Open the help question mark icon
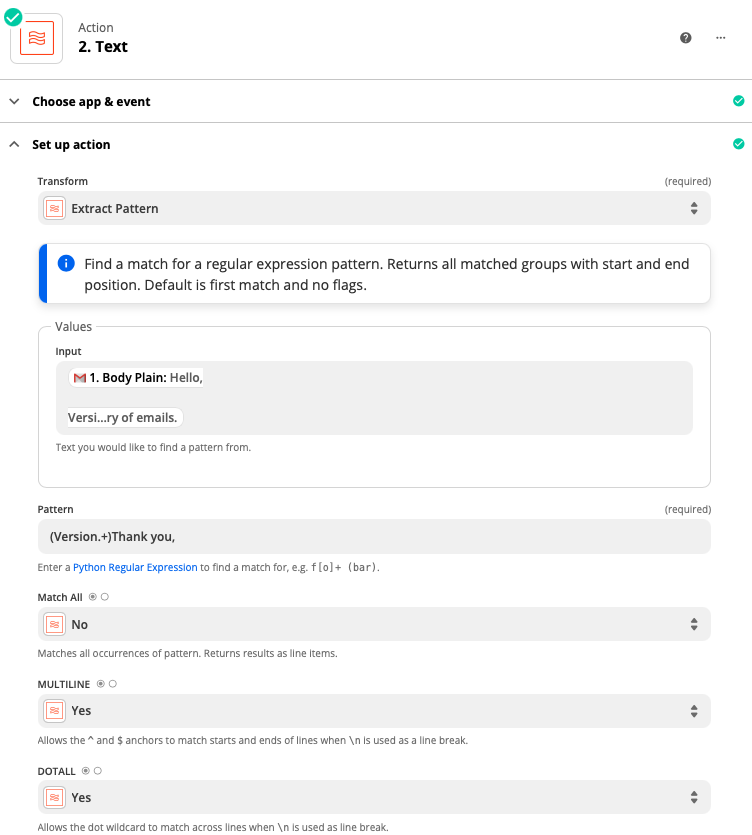This screenshot has width=752, height=835. [x=686, y=38]
